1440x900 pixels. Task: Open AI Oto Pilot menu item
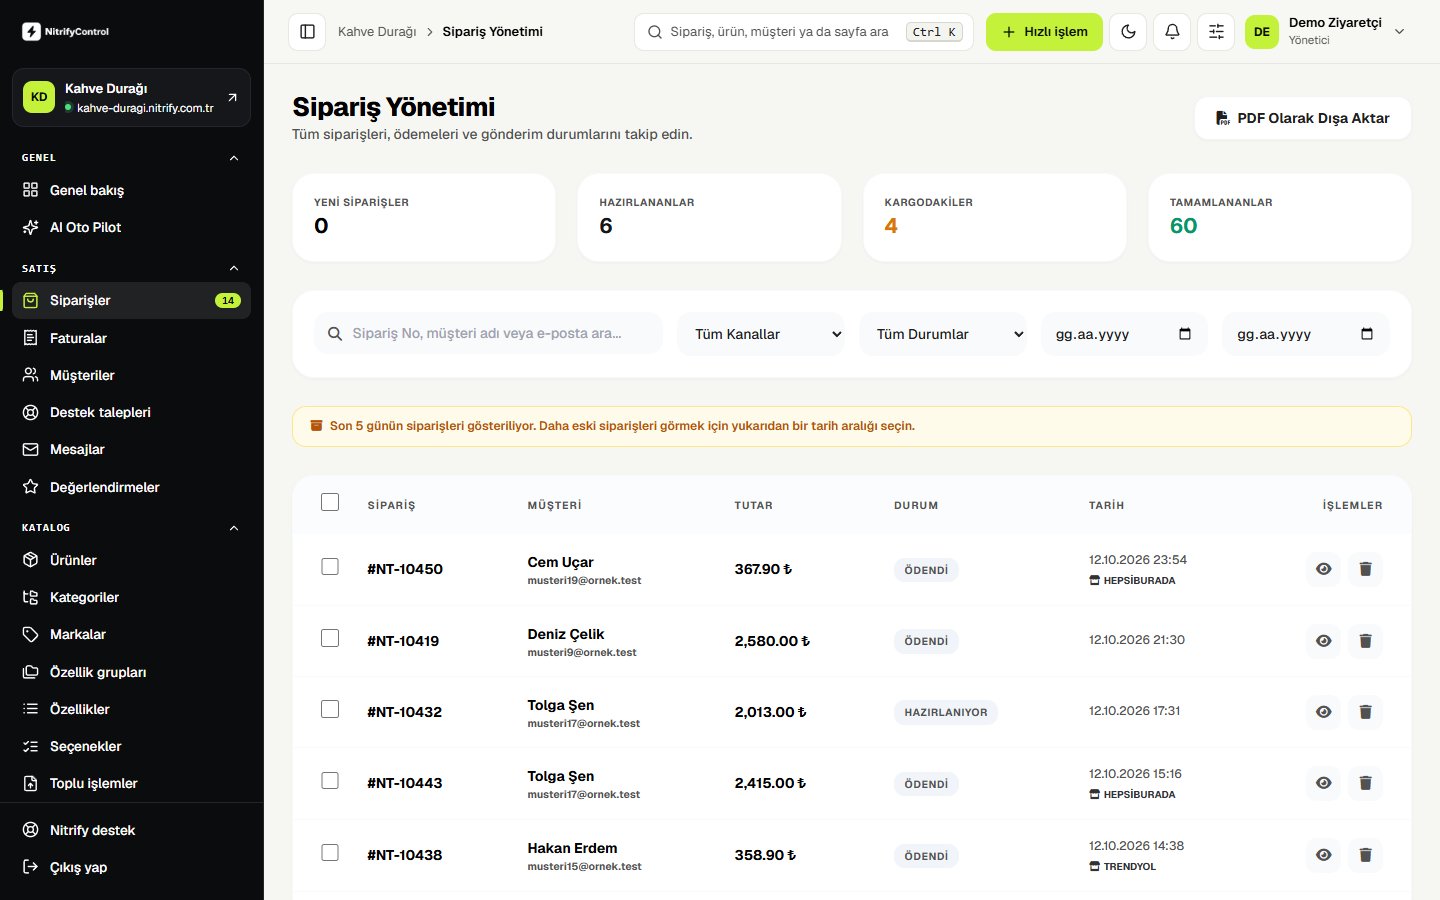click(x=132, y=227)
